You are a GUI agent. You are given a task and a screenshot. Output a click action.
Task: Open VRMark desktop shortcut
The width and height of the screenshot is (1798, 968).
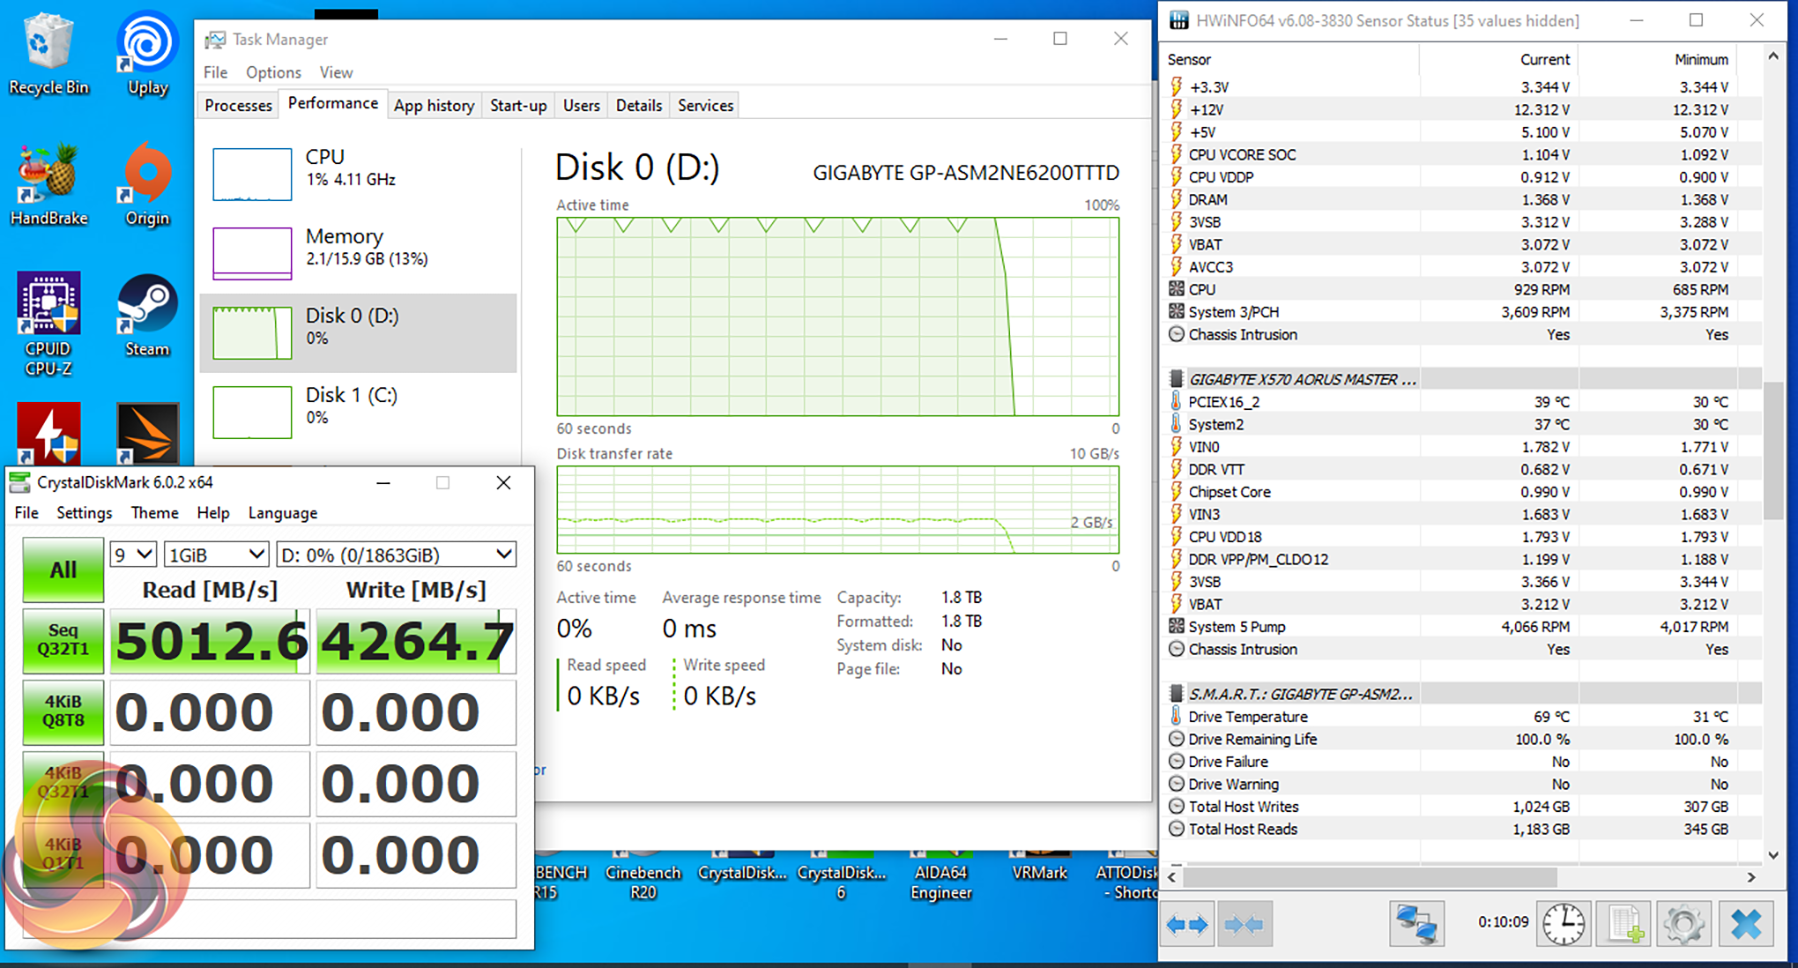tap(1040, 868)
